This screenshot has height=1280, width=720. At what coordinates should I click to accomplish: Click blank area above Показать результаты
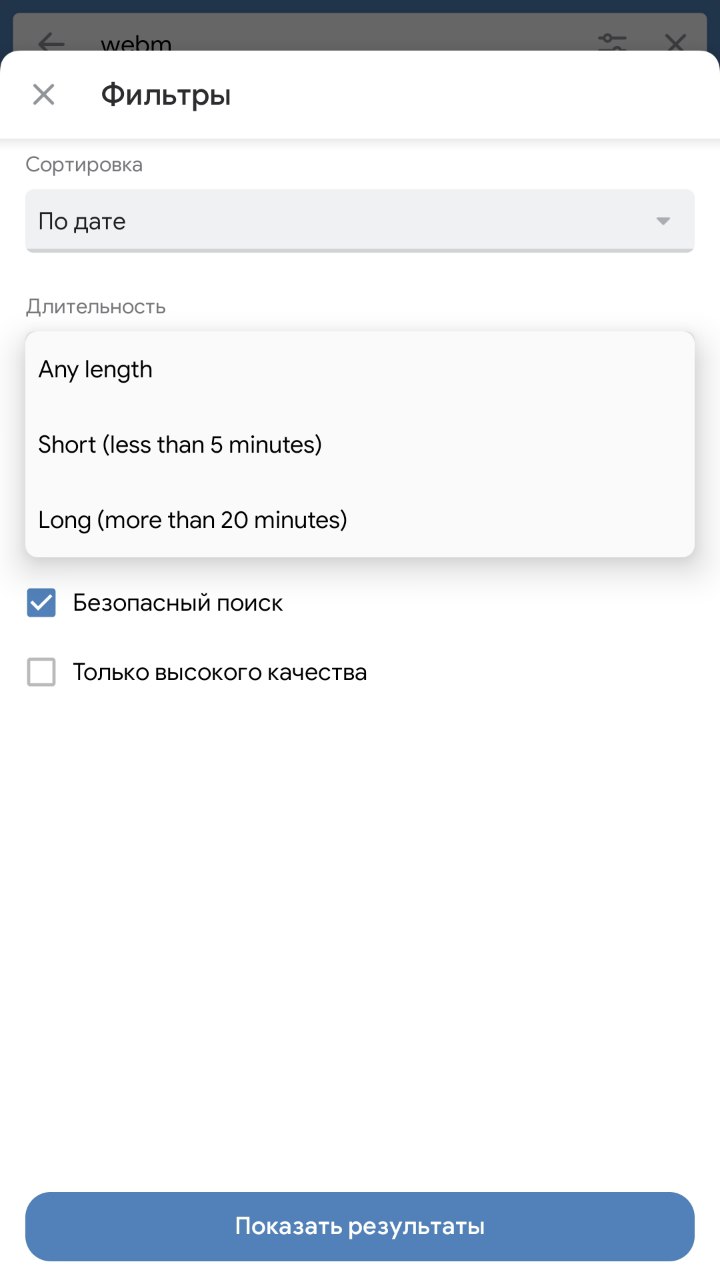coord(360,950)
